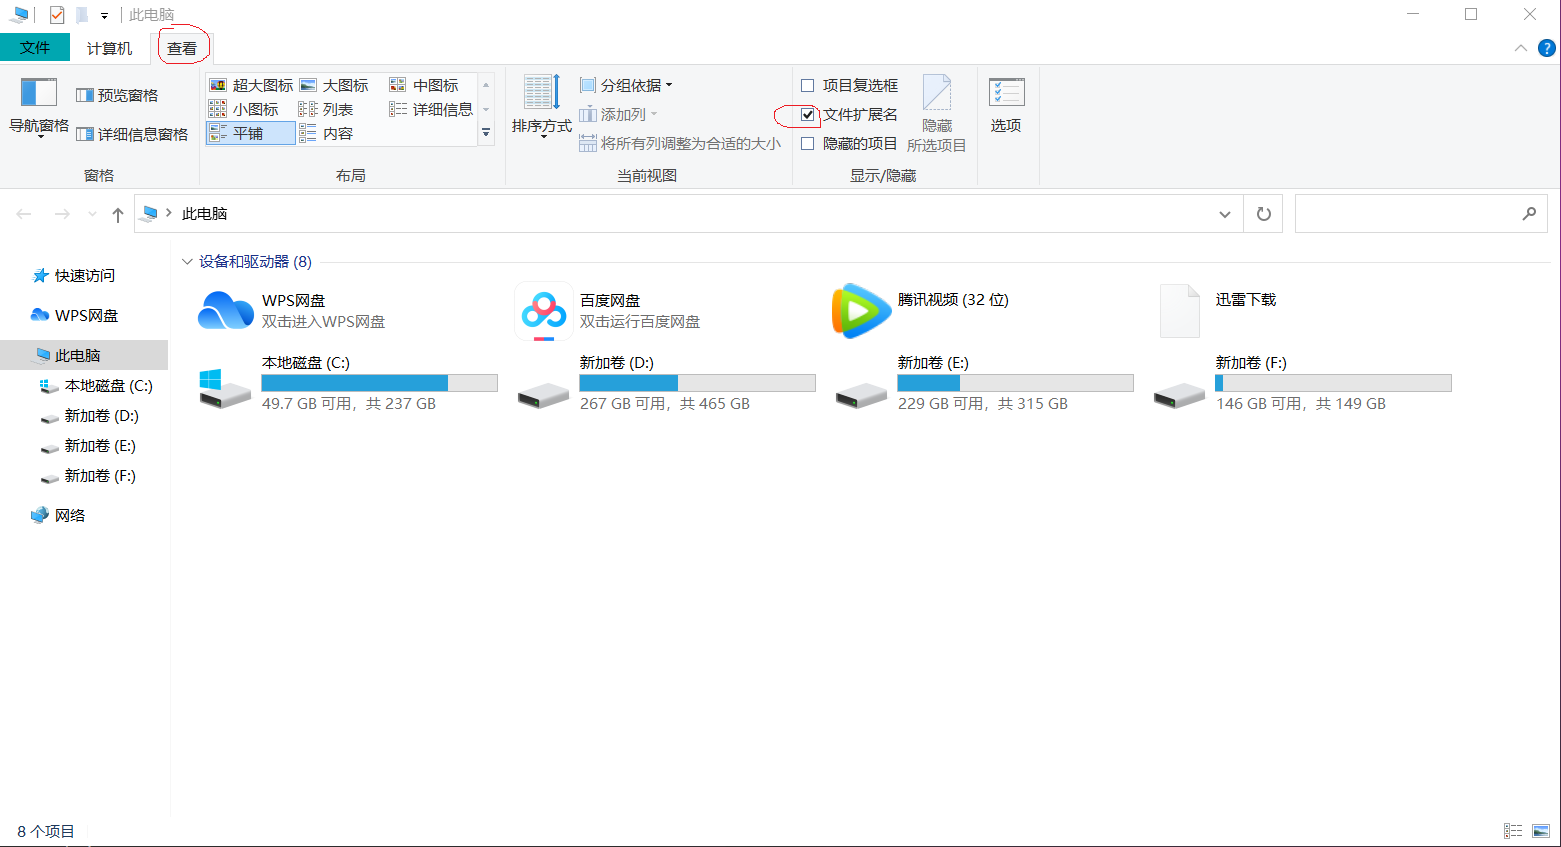Click the D: drive usage bar

coord(697,383)
